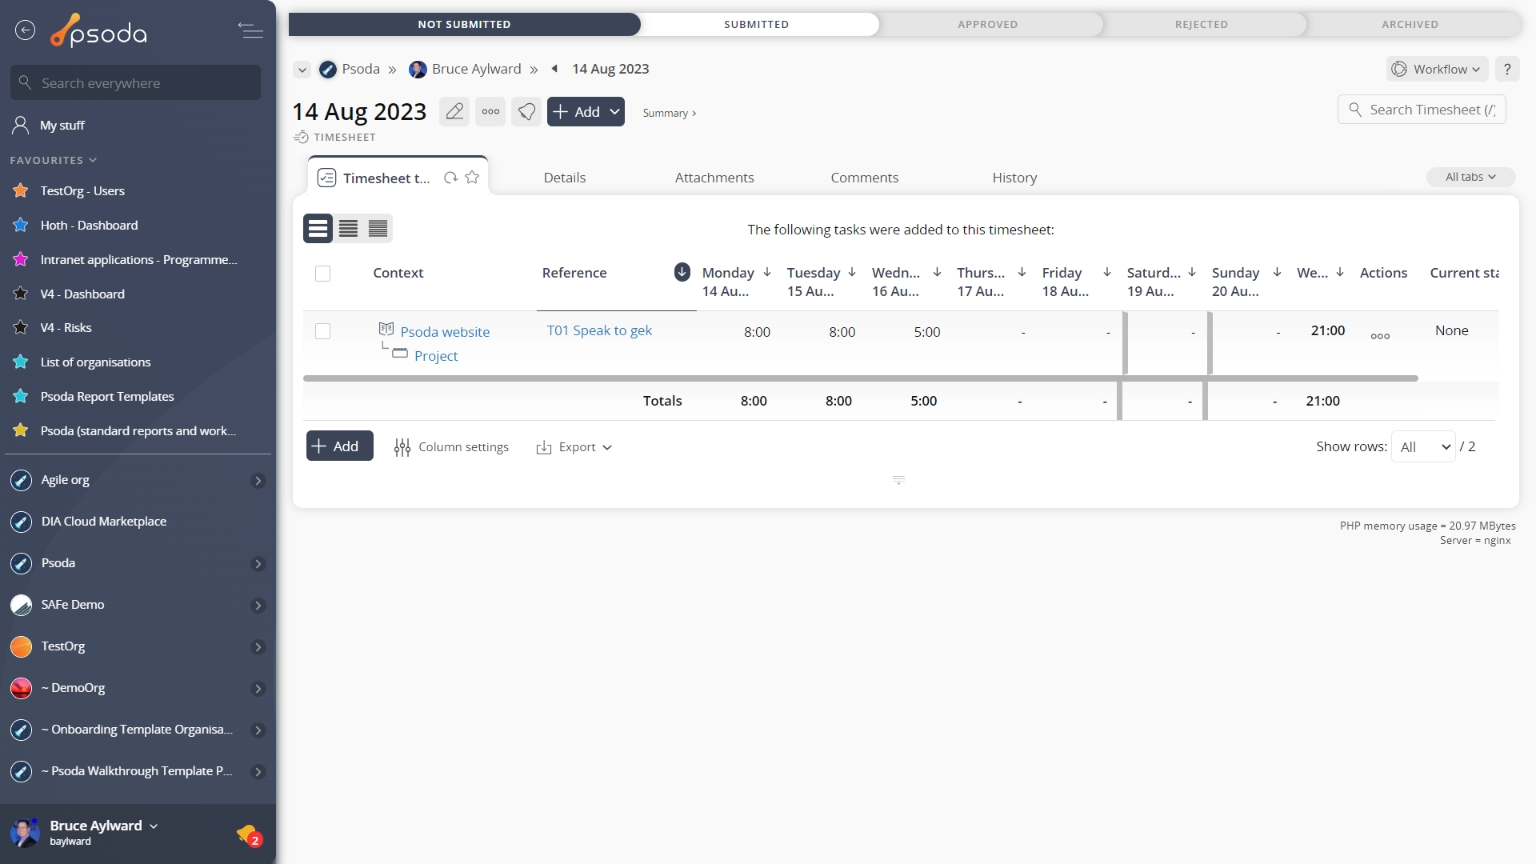Click the Bruce Aylward breadcrumb link

tap(476, 69)
